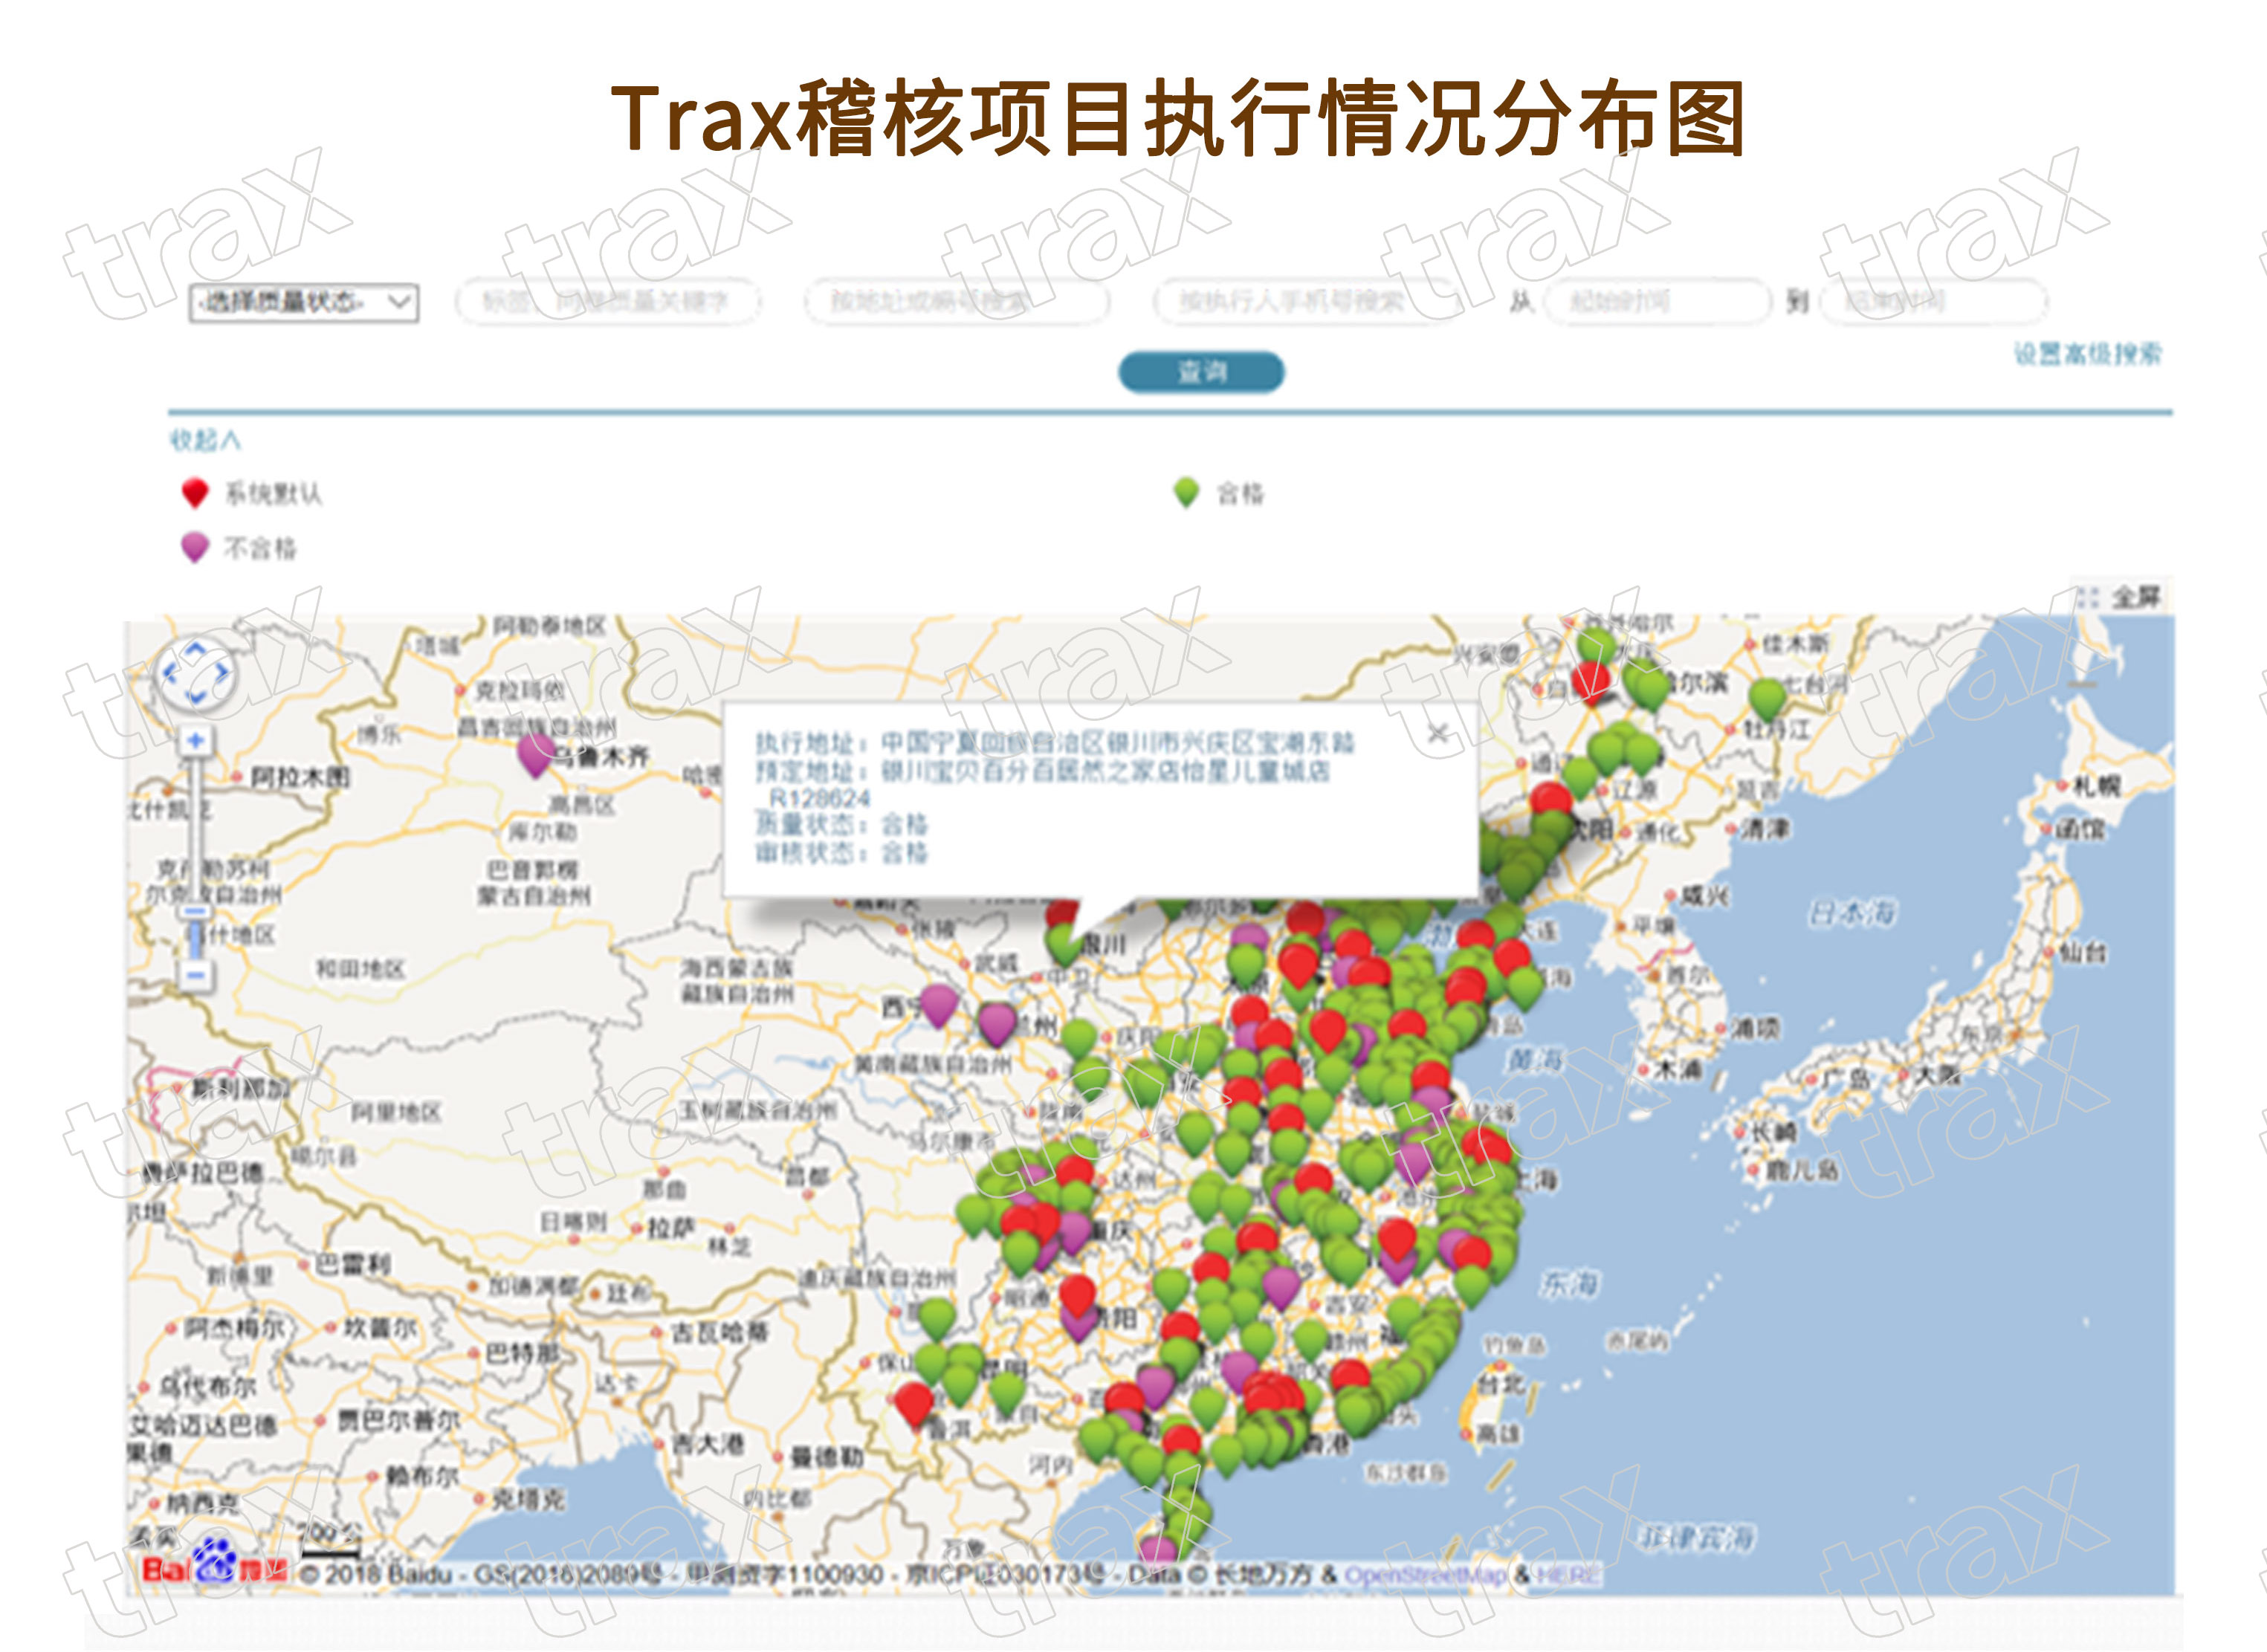This screenshot has width=2267, height=1652.
Task: Click the blue 查询 query button
Action: pos(1201,372)
